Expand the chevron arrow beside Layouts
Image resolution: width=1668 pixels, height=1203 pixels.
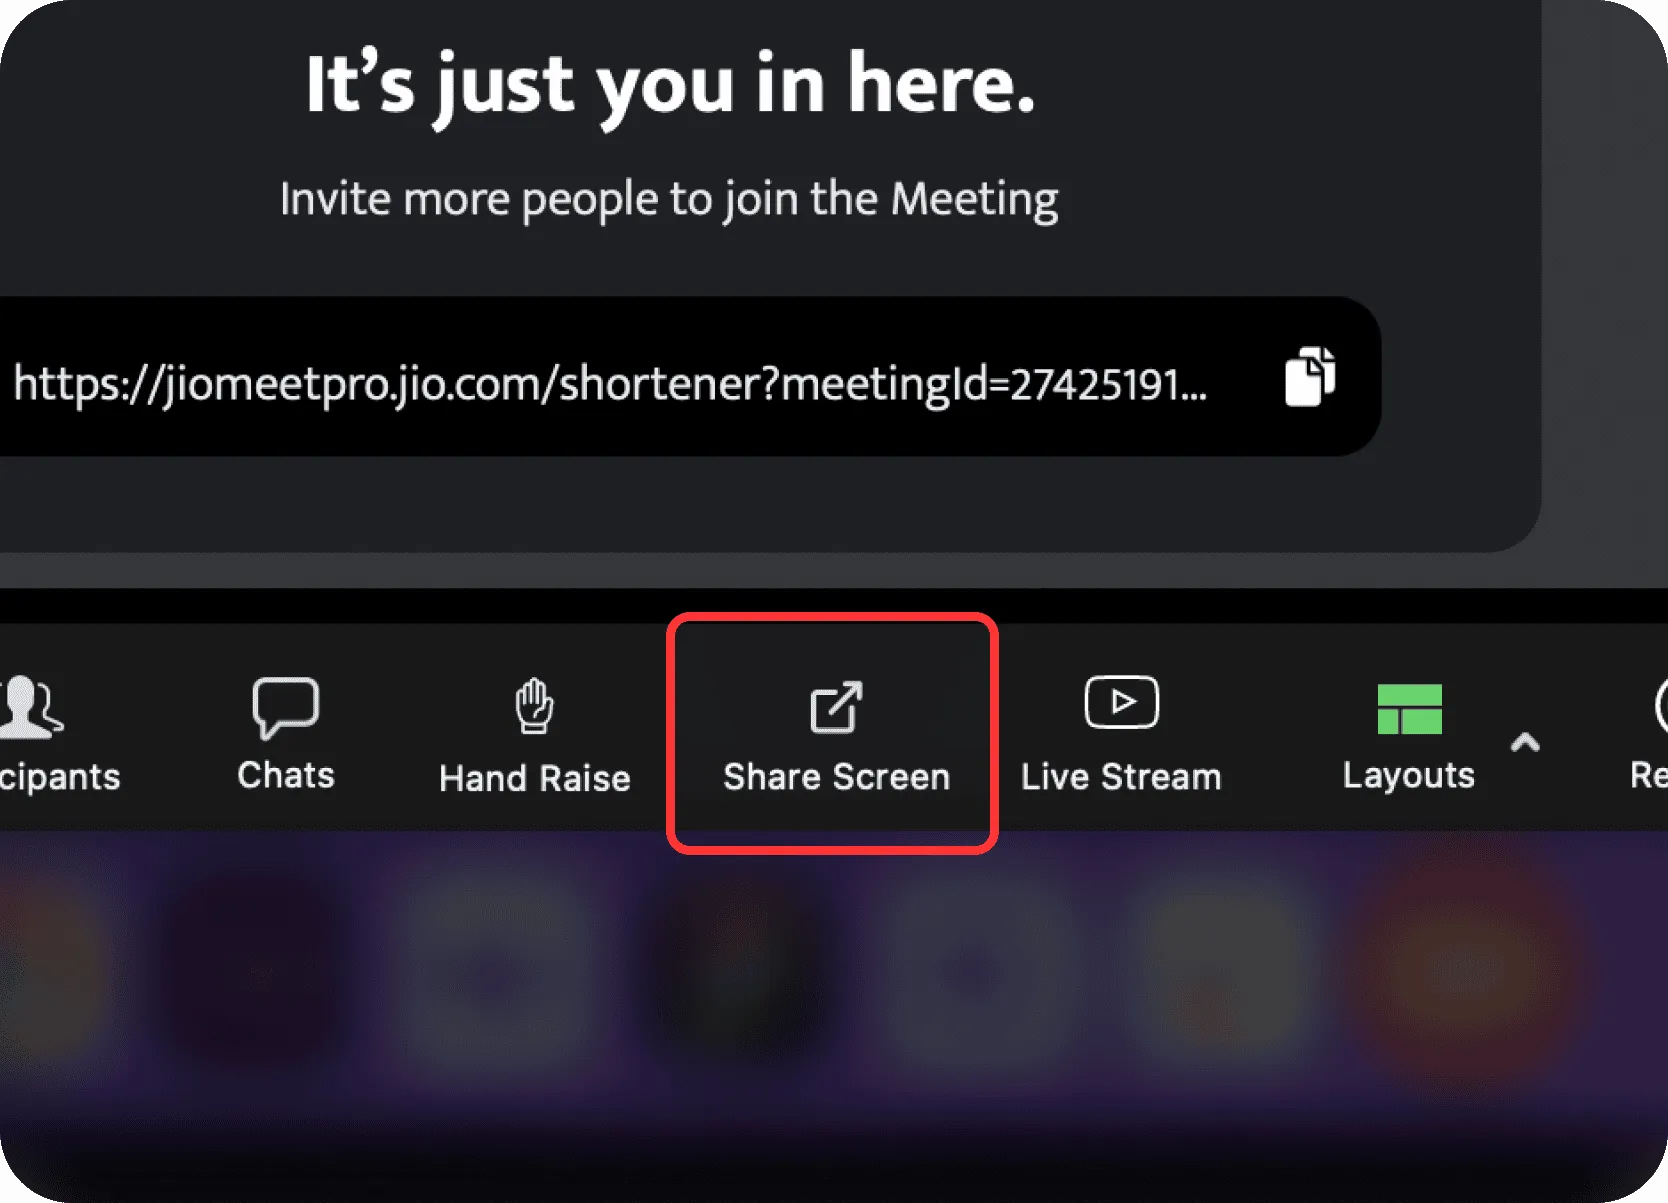[1525, 742]
